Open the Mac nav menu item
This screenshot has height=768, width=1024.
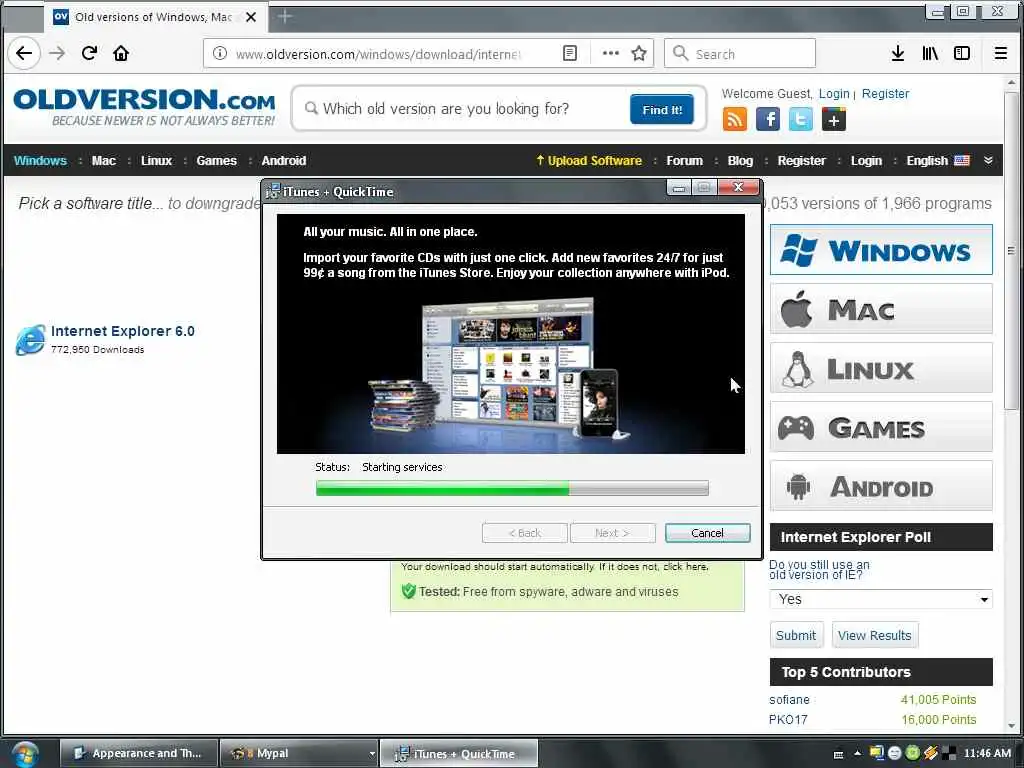click(x=104, y=161)
